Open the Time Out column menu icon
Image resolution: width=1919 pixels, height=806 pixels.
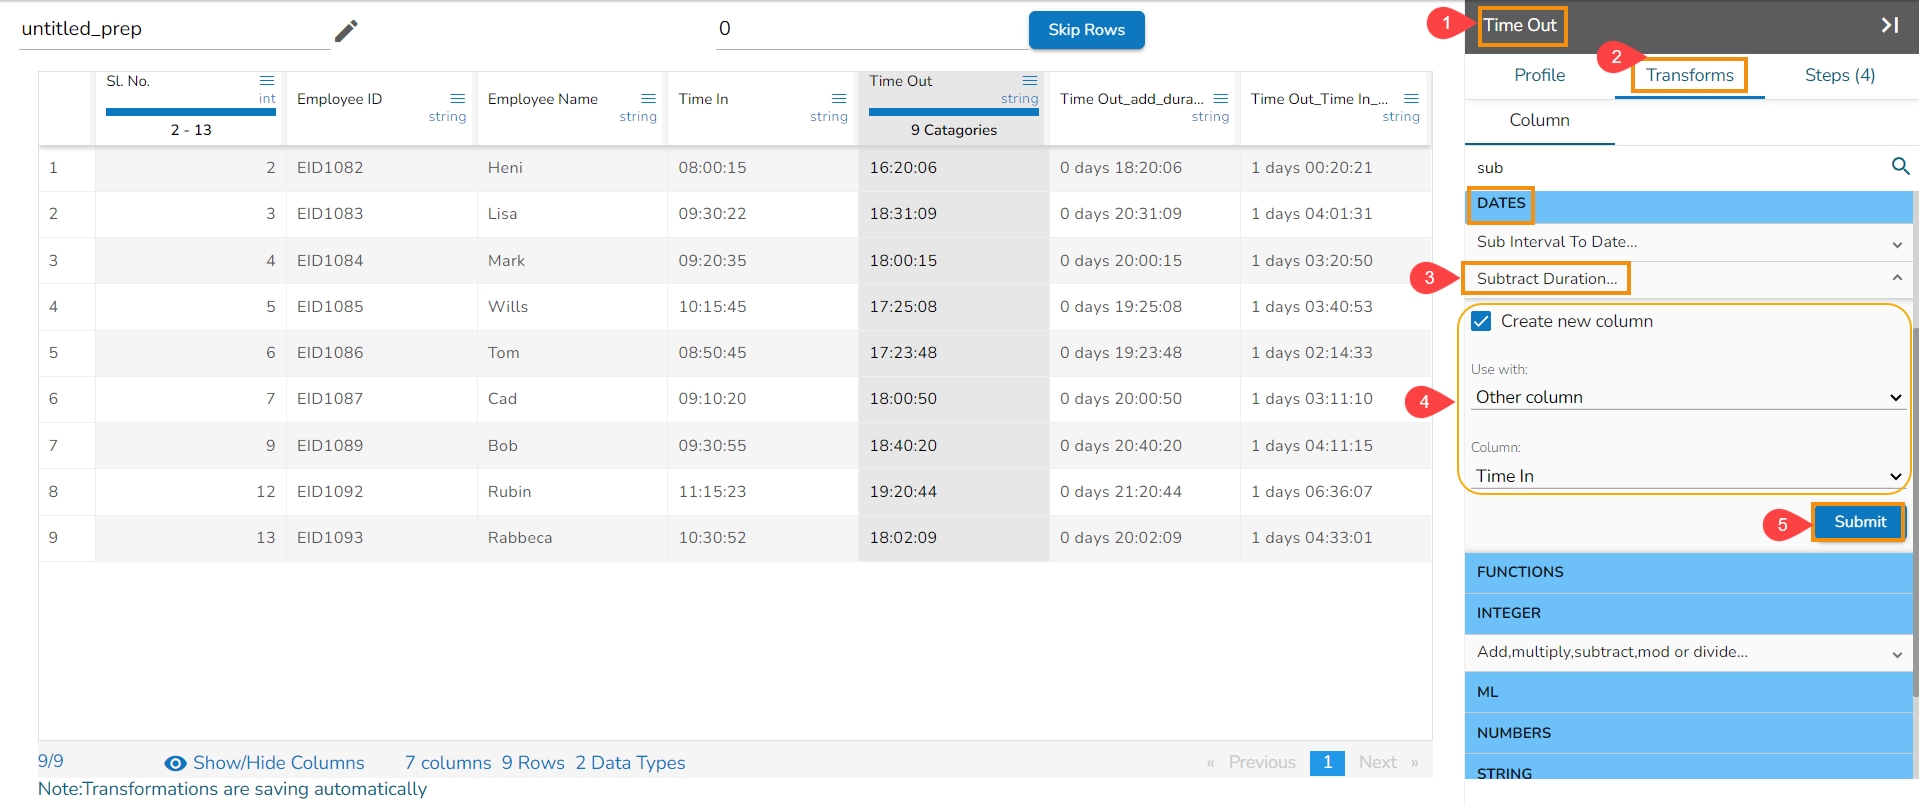1030,80
